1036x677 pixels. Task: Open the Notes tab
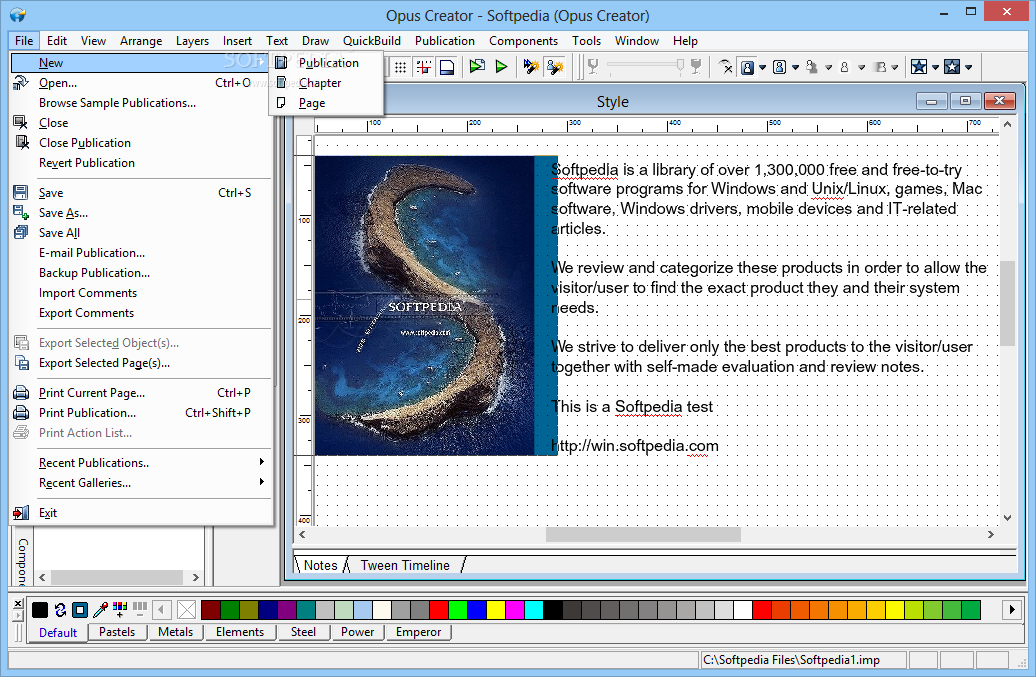[320, 565]
